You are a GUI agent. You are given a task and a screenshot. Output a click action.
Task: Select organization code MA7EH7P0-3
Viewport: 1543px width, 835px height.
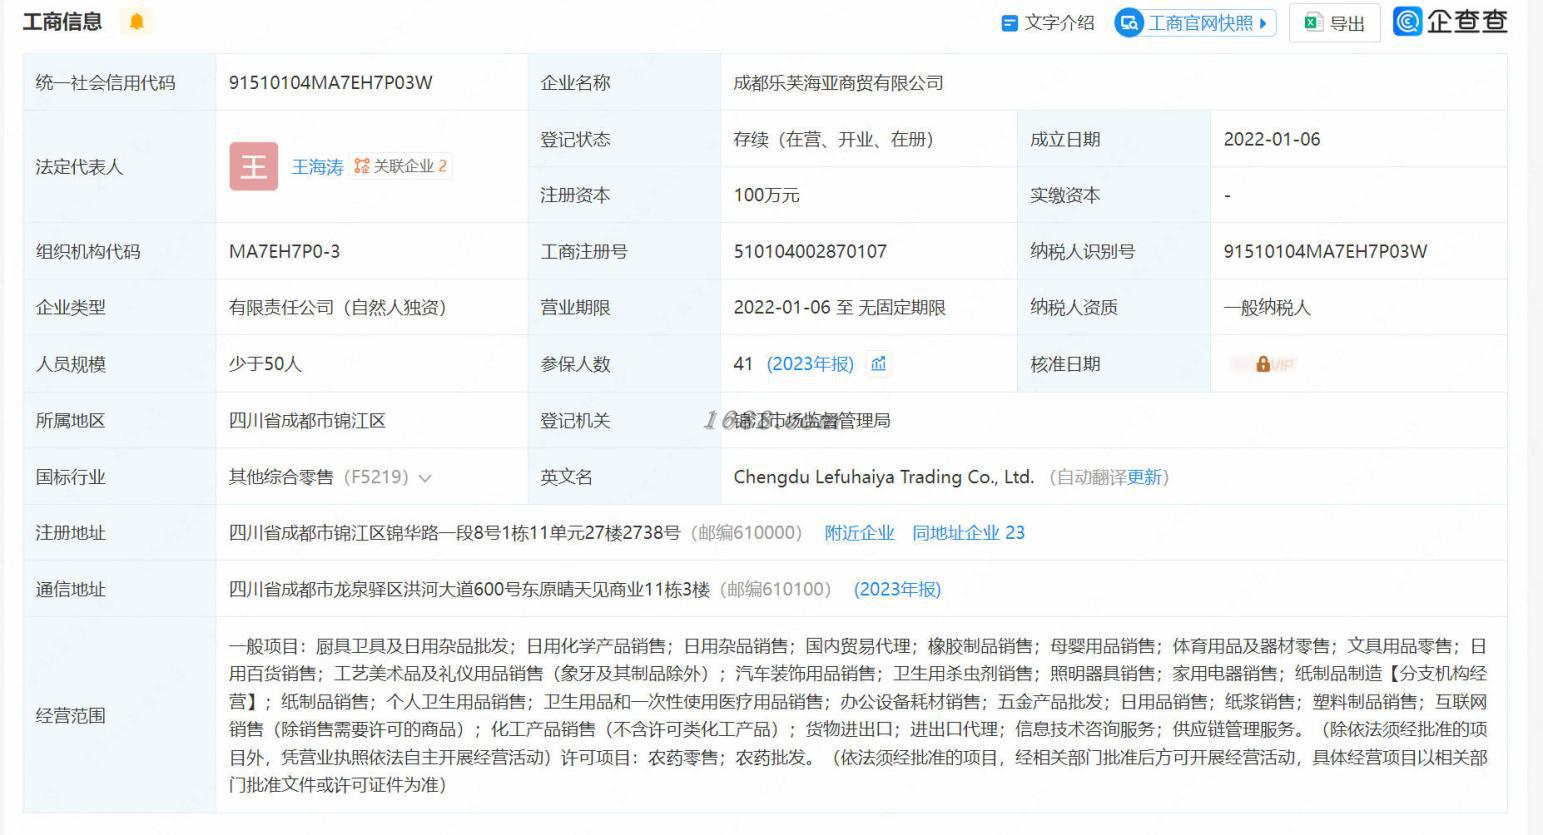click(x=284, y=251)
